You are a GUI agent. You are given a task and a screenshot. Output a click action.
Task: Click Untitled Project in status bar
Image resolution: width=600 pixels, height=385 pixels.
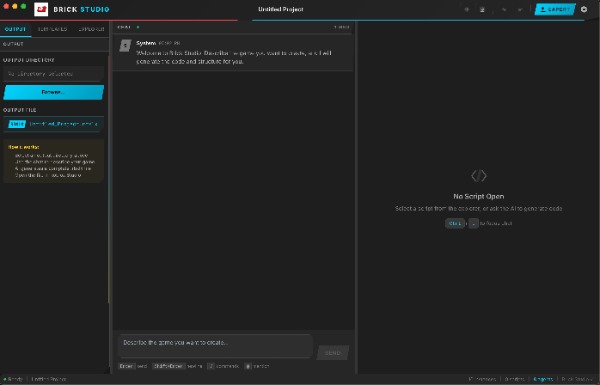pos(49,379)
